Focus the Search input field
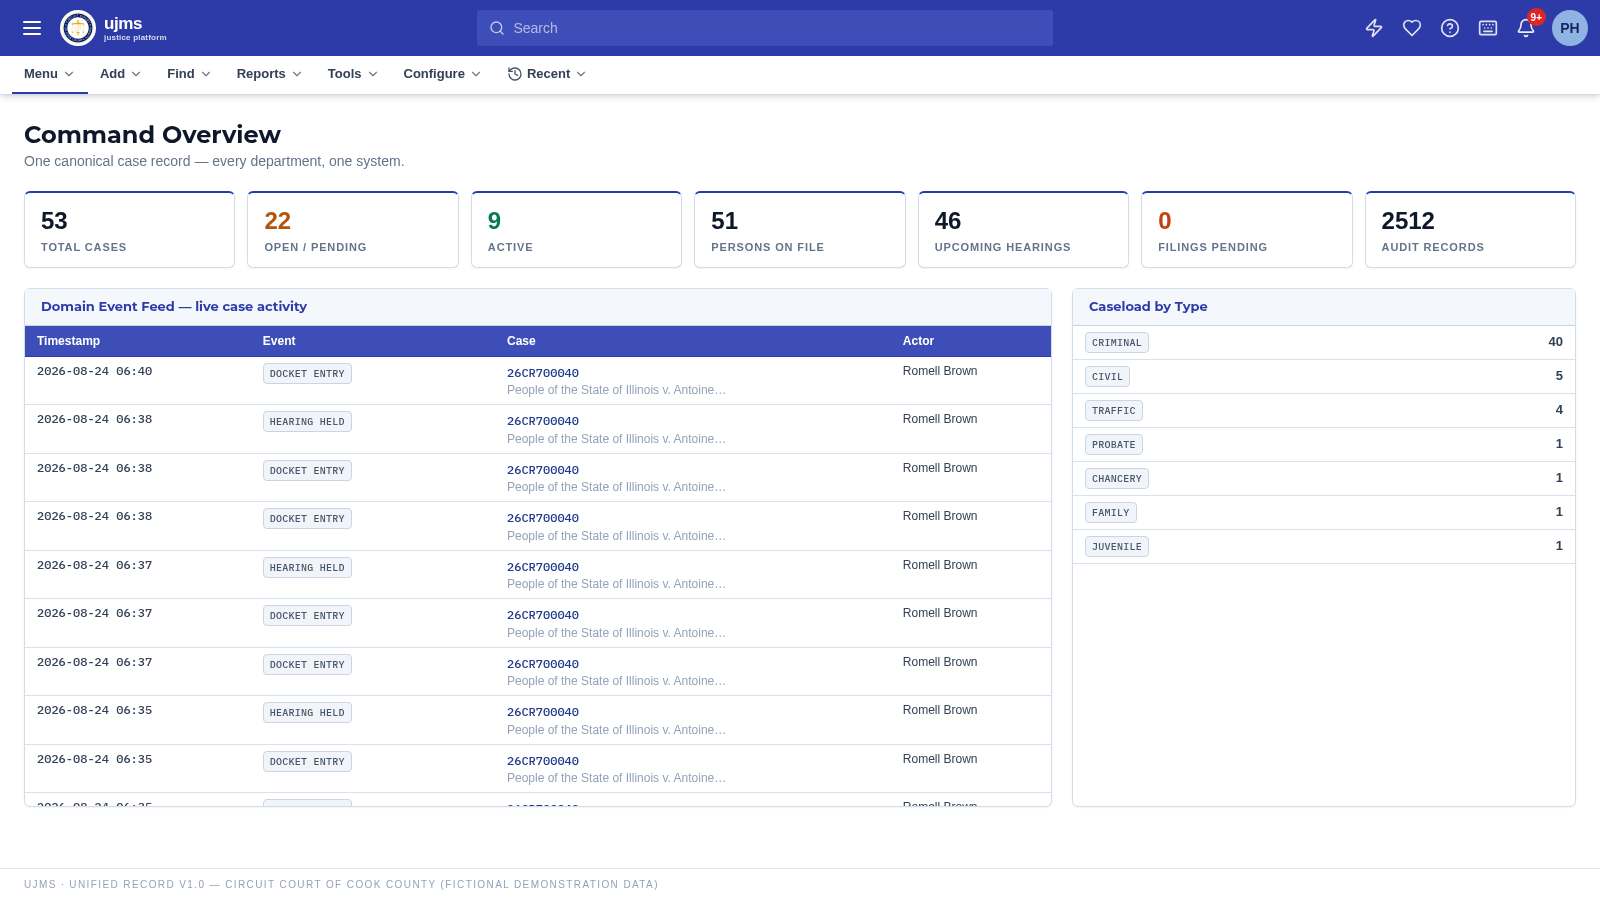Screen dimensions: 1600x900 (x=765, y=28)
